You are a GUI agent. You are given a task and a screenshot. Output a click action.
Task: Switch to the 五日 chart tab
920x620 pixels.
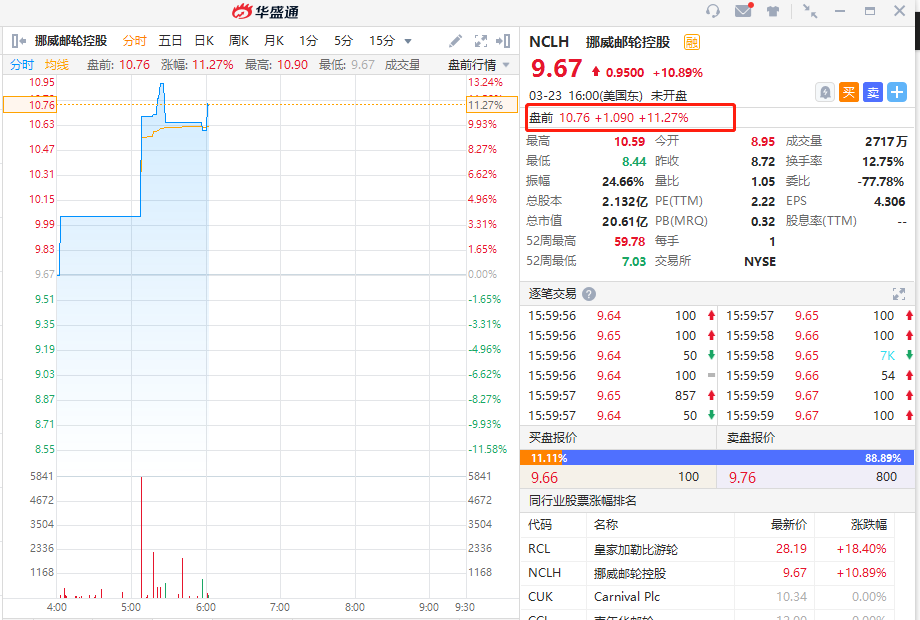click(170, 40)
